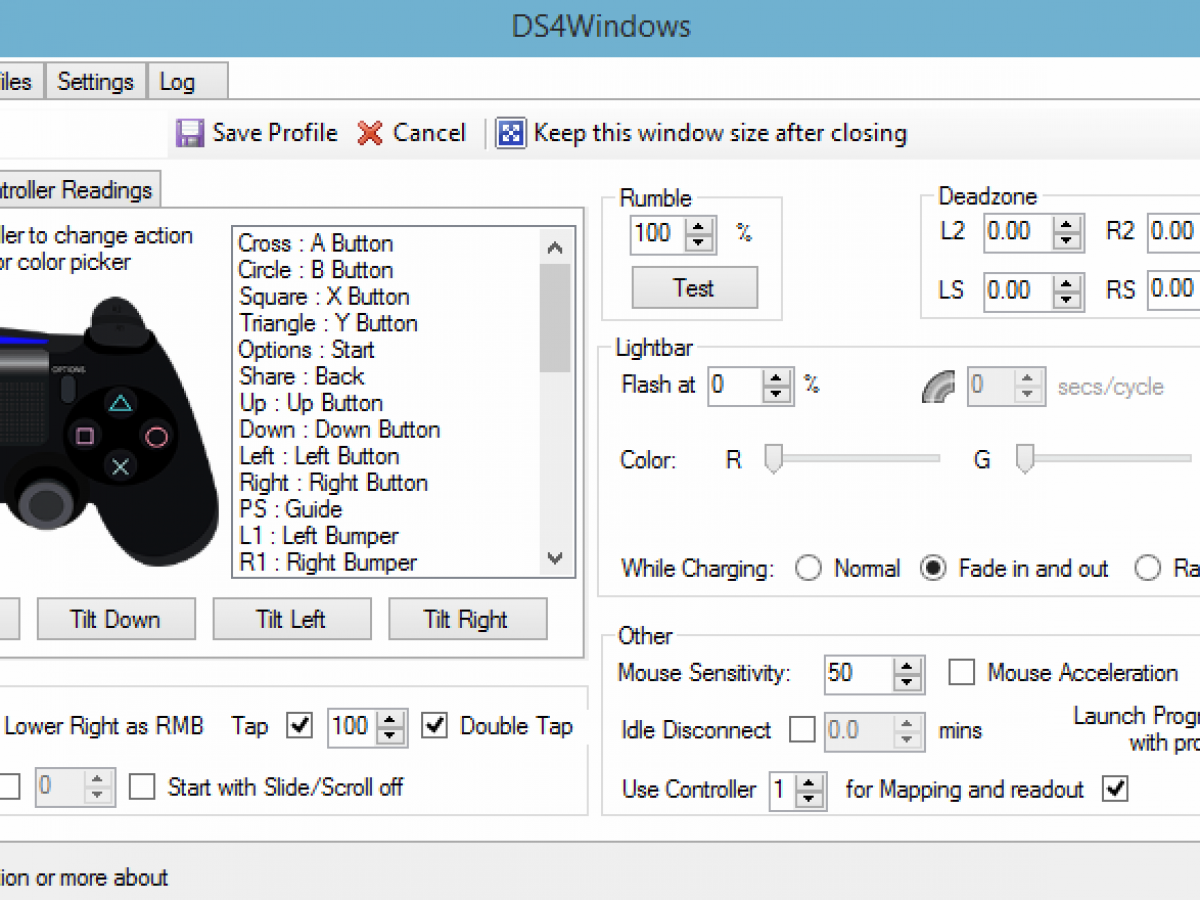Increase the Flash at percentage
The width and height of the screenshot is (1200, 900).
tap(778, 378)
